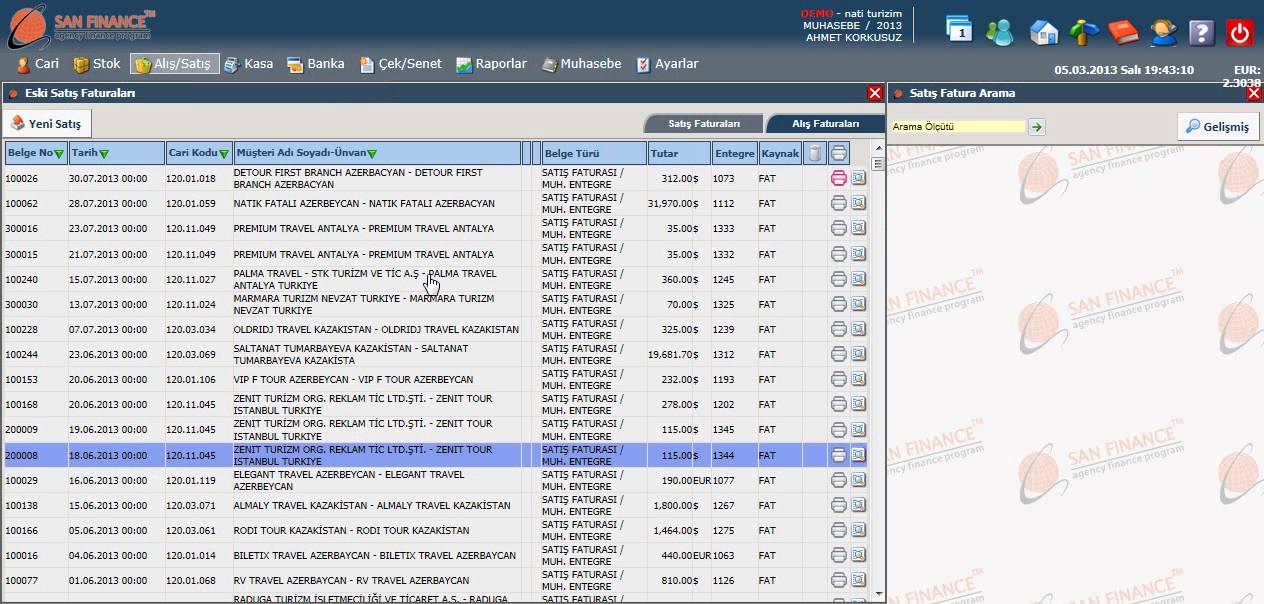Open the Çek/Senet menu
Screen dimensions: 1264x604
coord(400,63)
